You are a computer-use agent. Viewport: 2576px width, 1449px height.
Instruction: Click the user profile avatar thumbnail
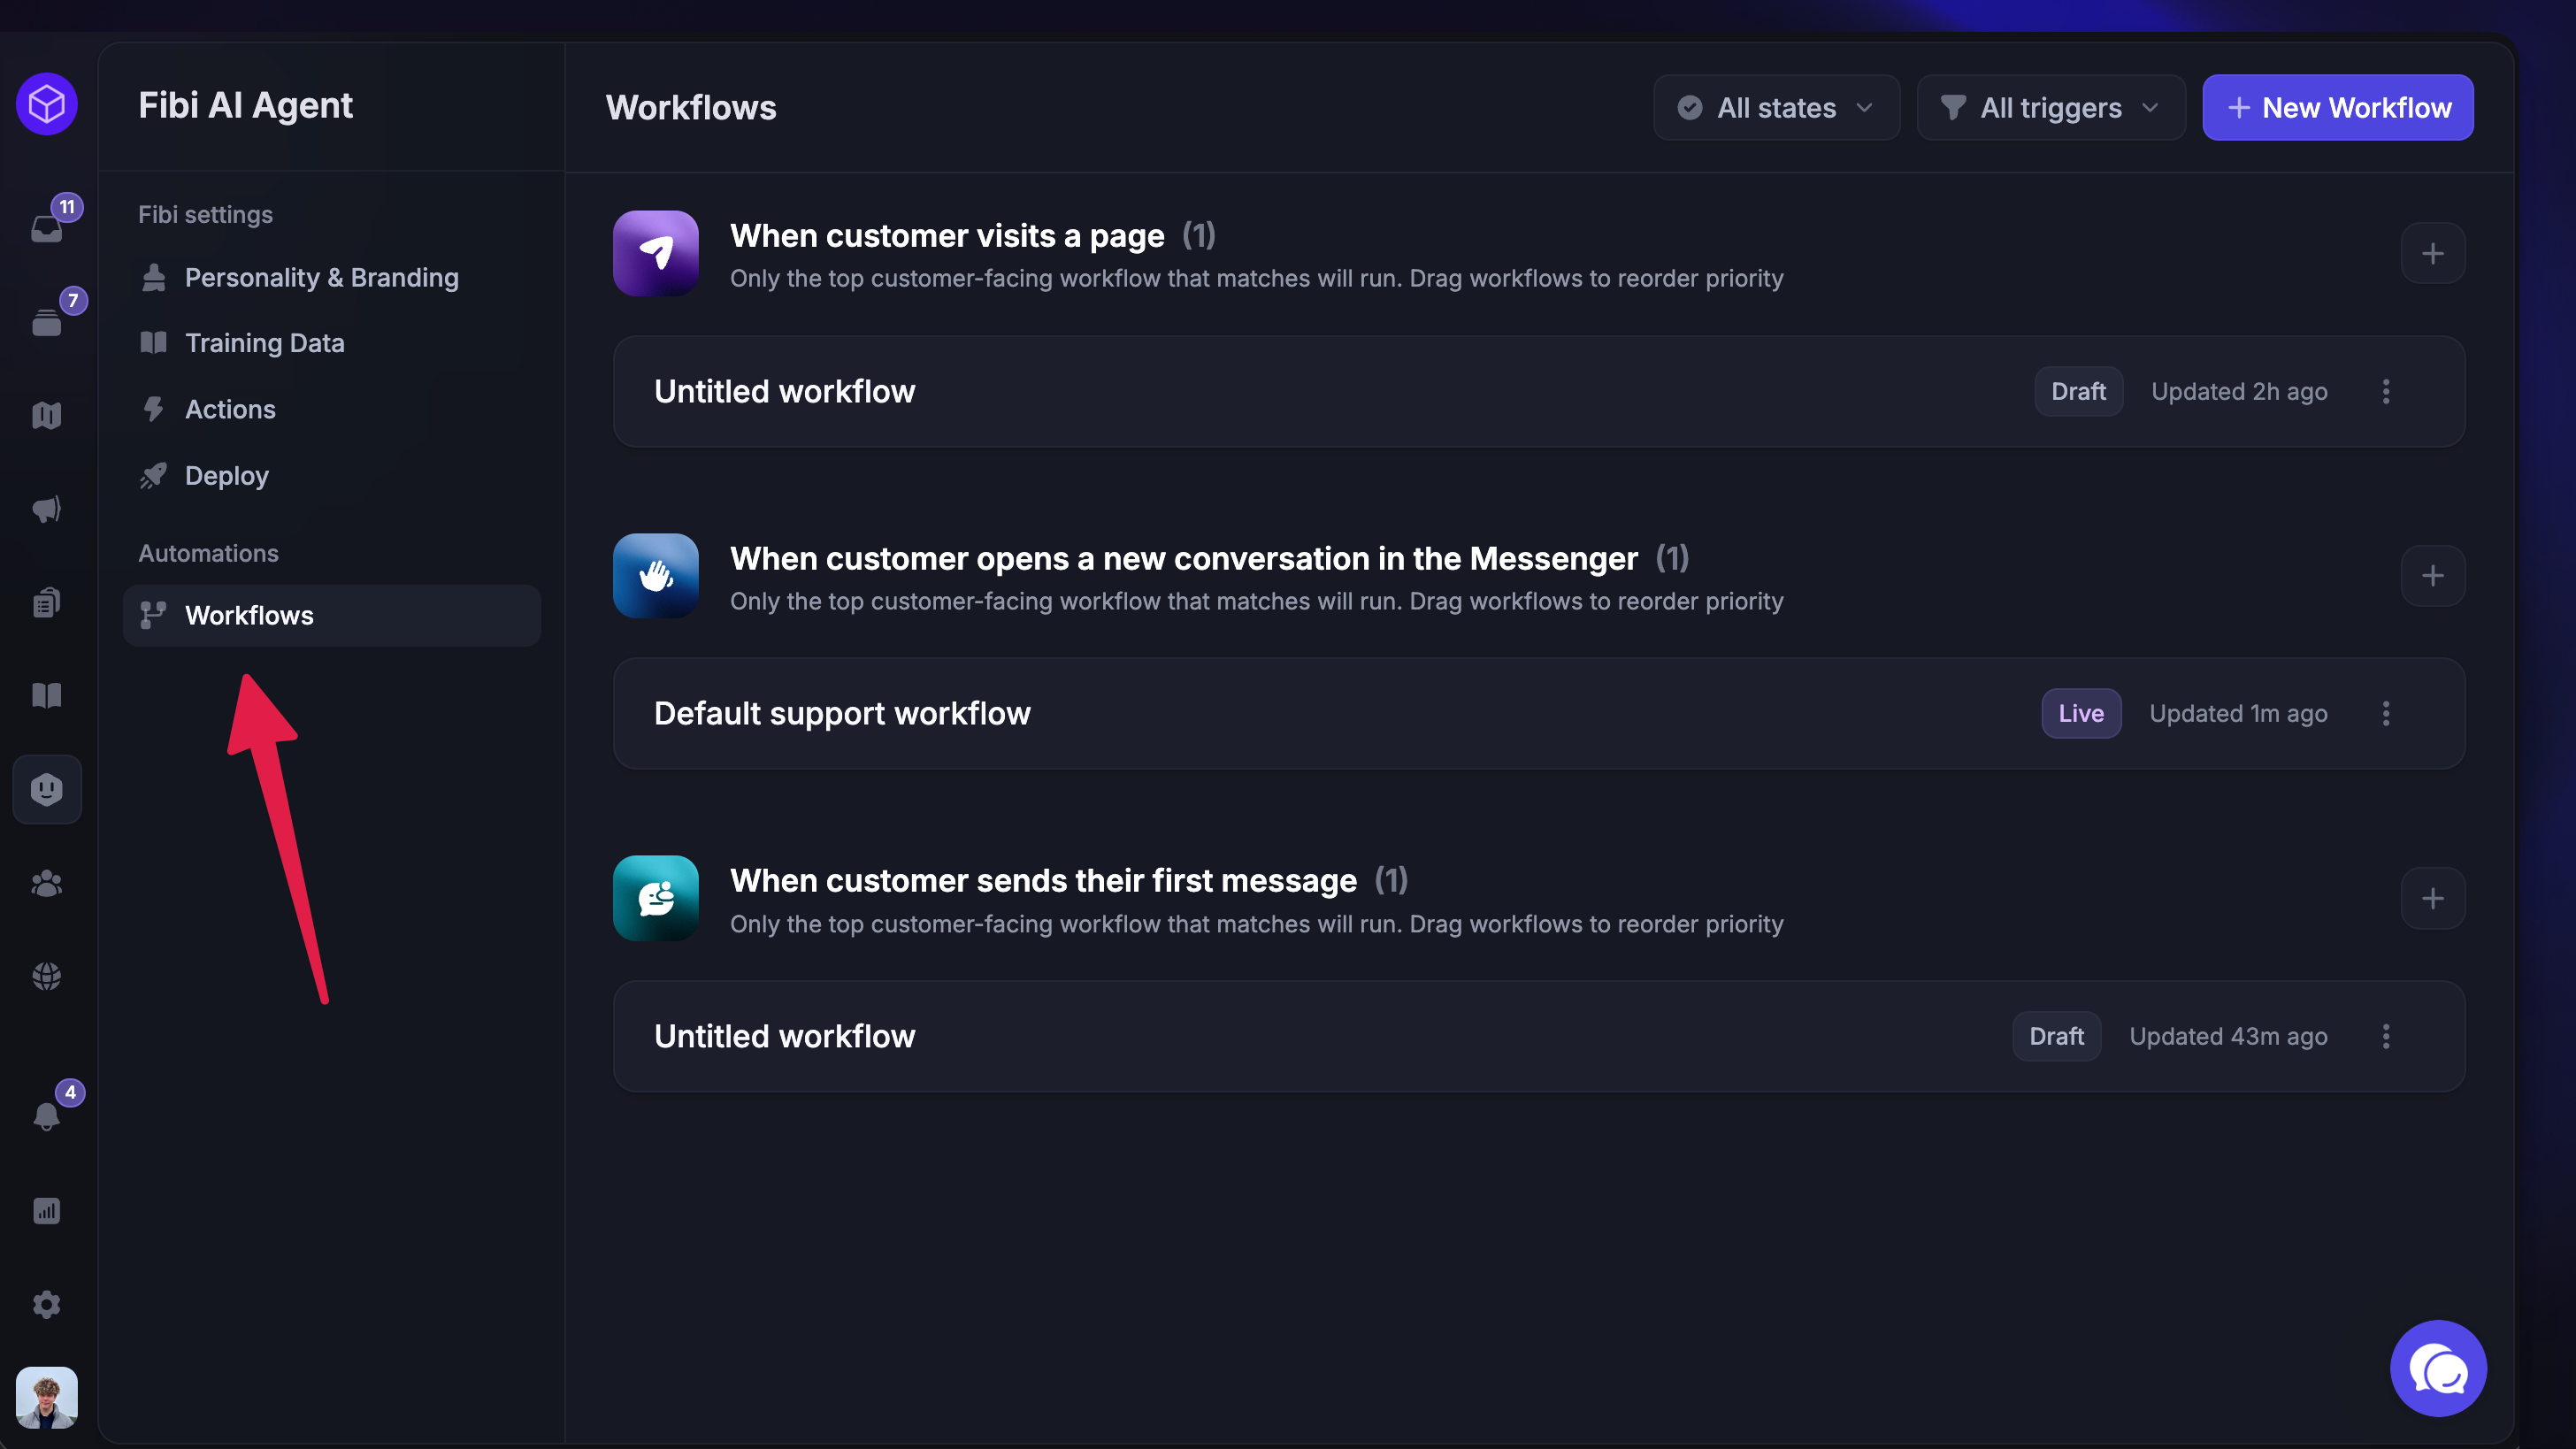[x=47, y=1397]
